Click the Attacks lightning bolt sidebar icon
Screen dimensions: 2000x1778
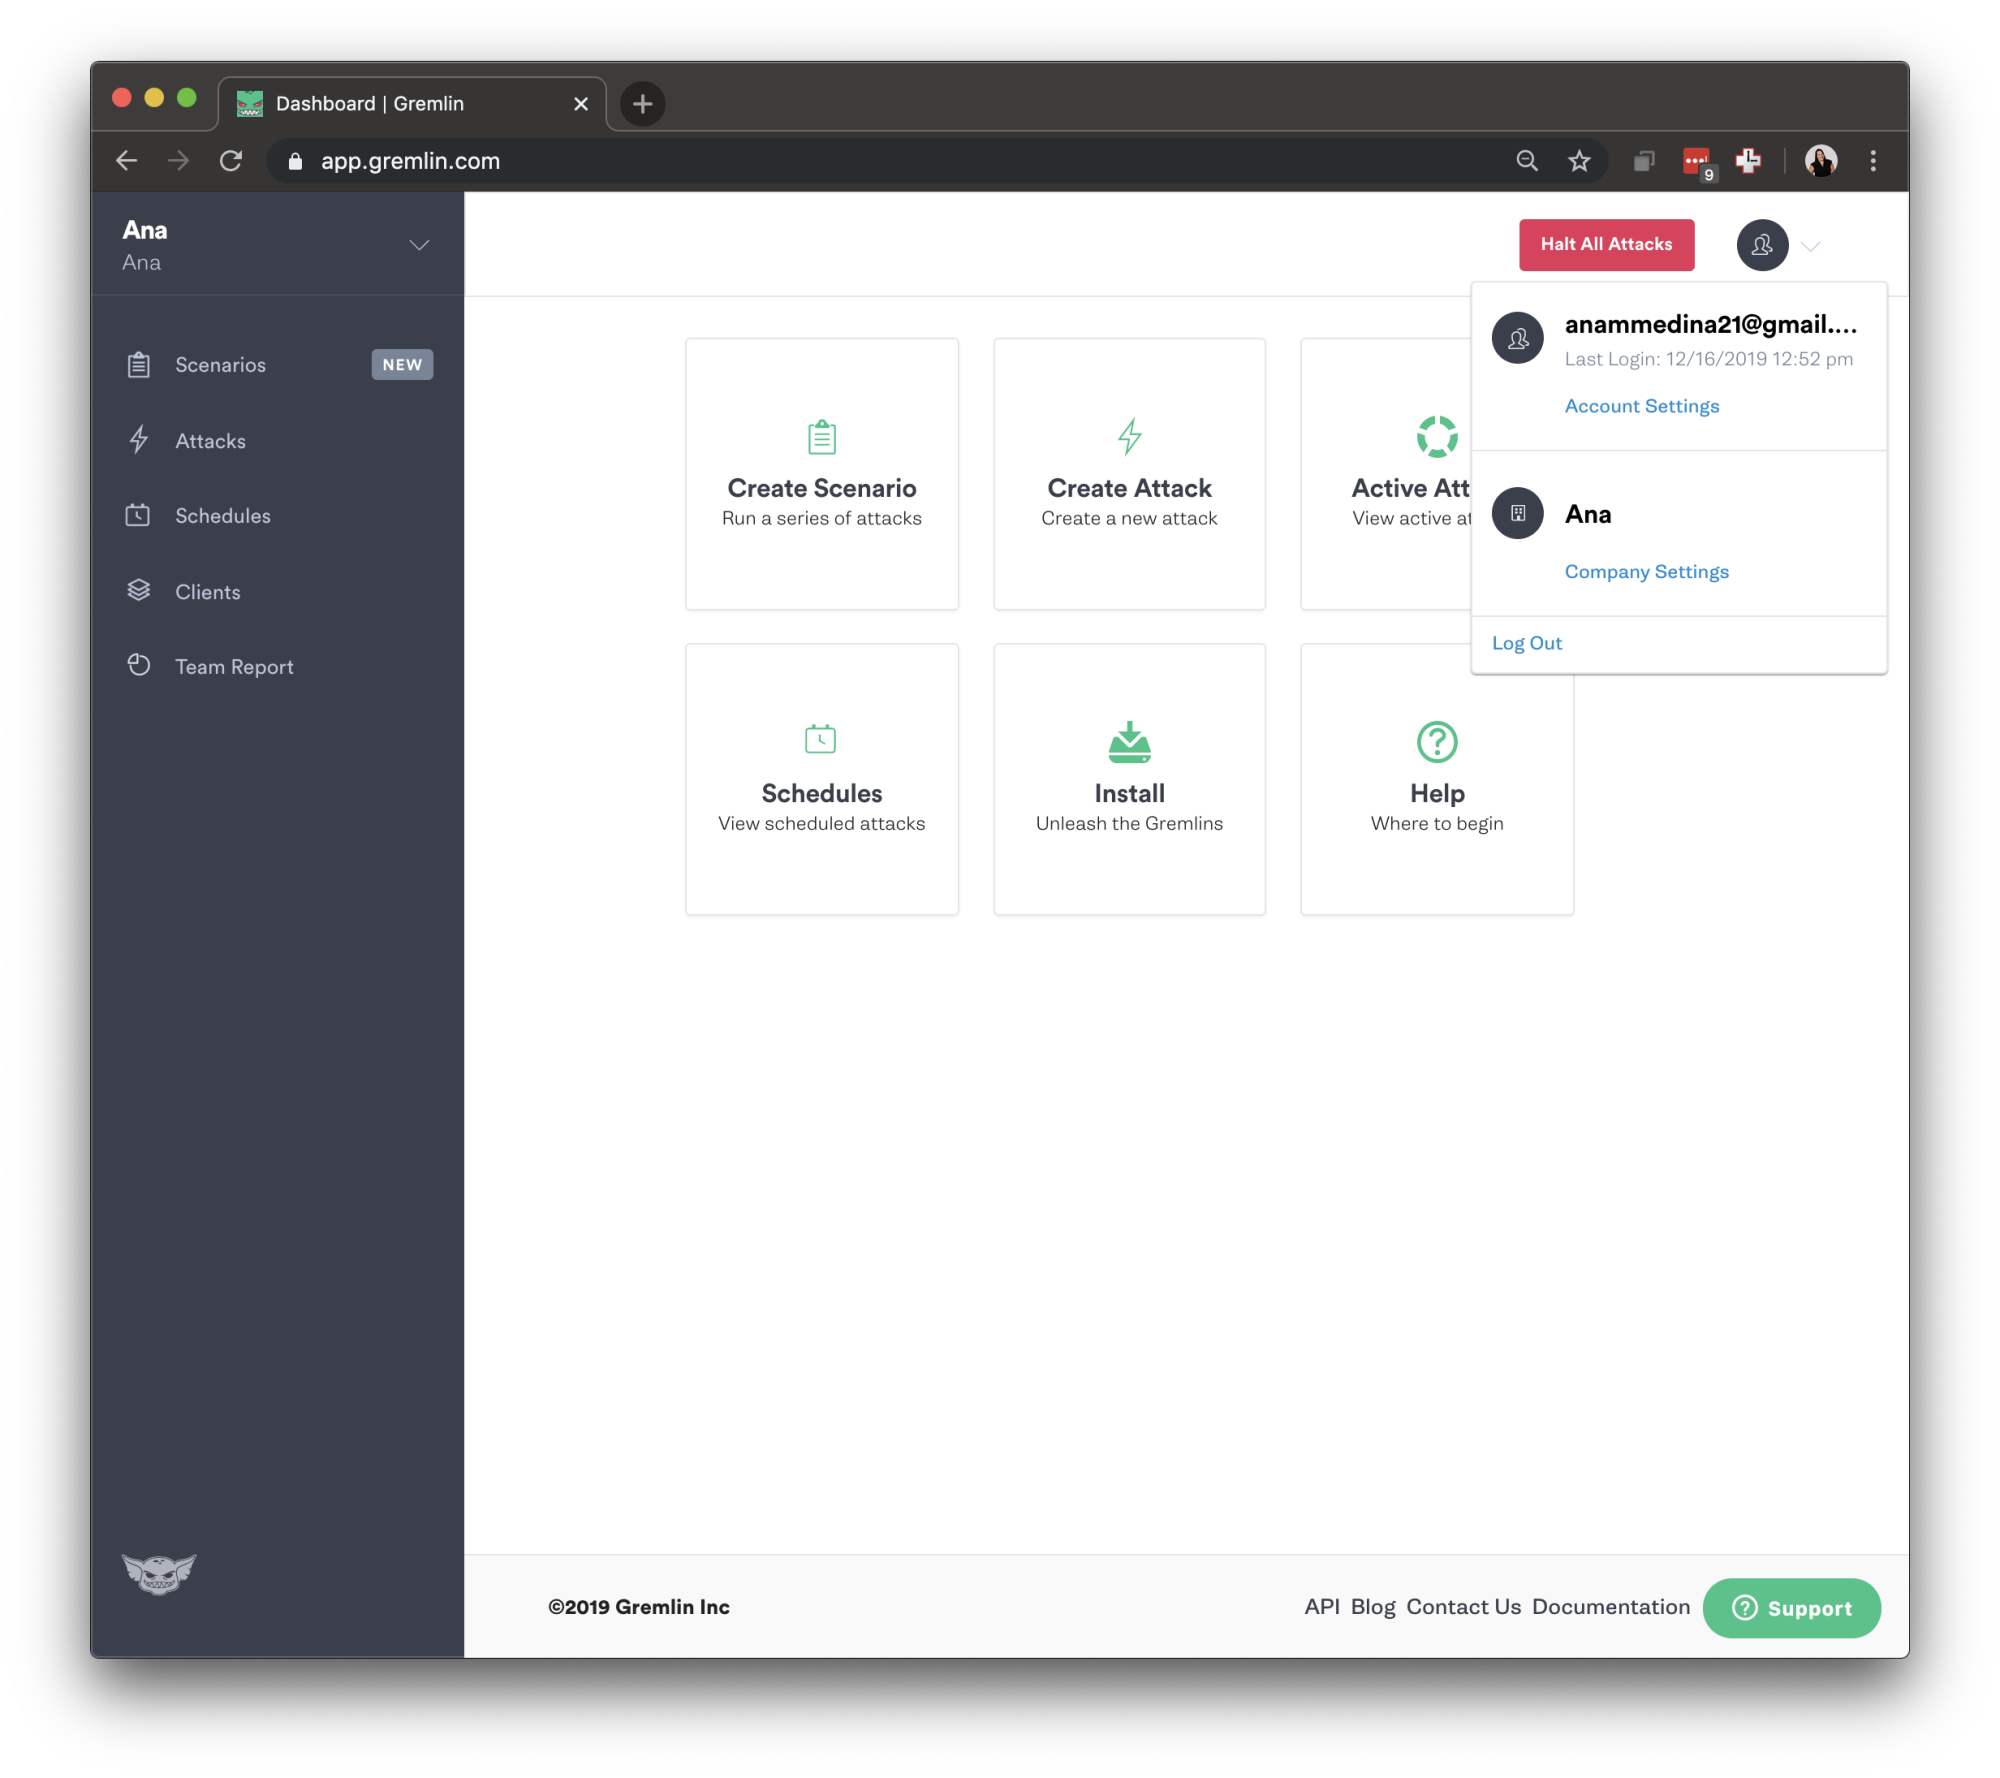(x=139, y=440)
